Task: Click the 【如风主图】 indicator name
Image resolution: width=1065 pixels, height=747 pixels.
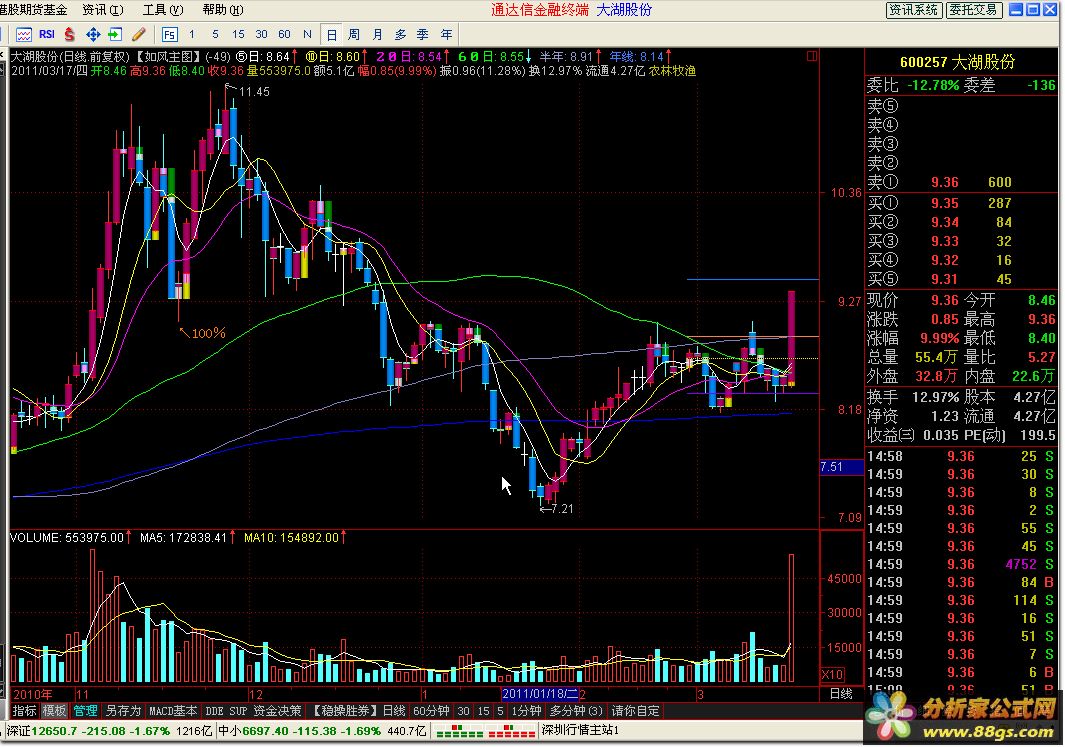Action: pos(168,56)
